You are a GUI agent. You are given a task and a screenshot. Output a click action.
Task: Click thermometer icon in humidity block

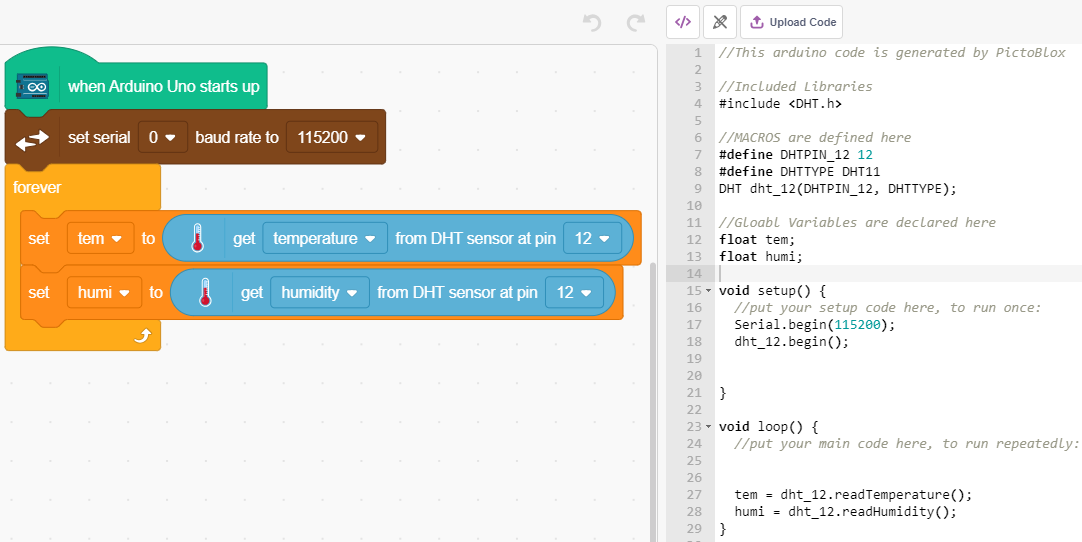204,292
